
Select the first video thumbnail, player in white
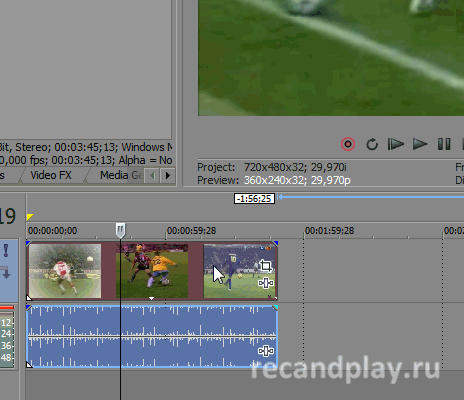pyautogui.click(x=65, y=271)
